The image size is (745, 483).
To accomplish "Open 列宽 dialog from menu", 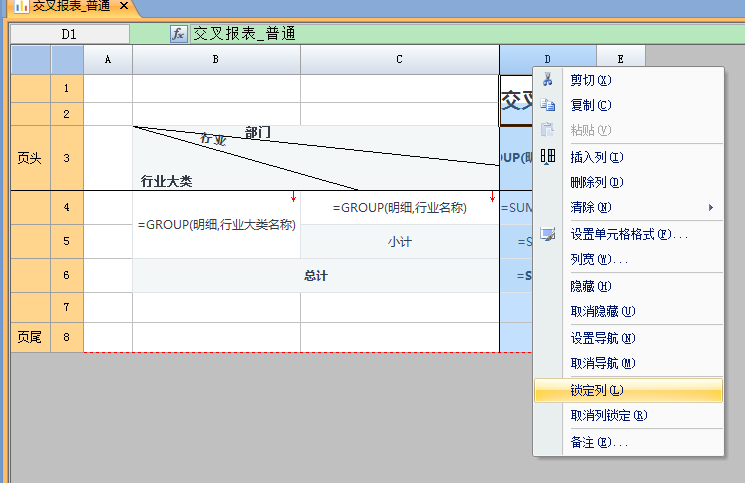I will [x=599, y=260].
